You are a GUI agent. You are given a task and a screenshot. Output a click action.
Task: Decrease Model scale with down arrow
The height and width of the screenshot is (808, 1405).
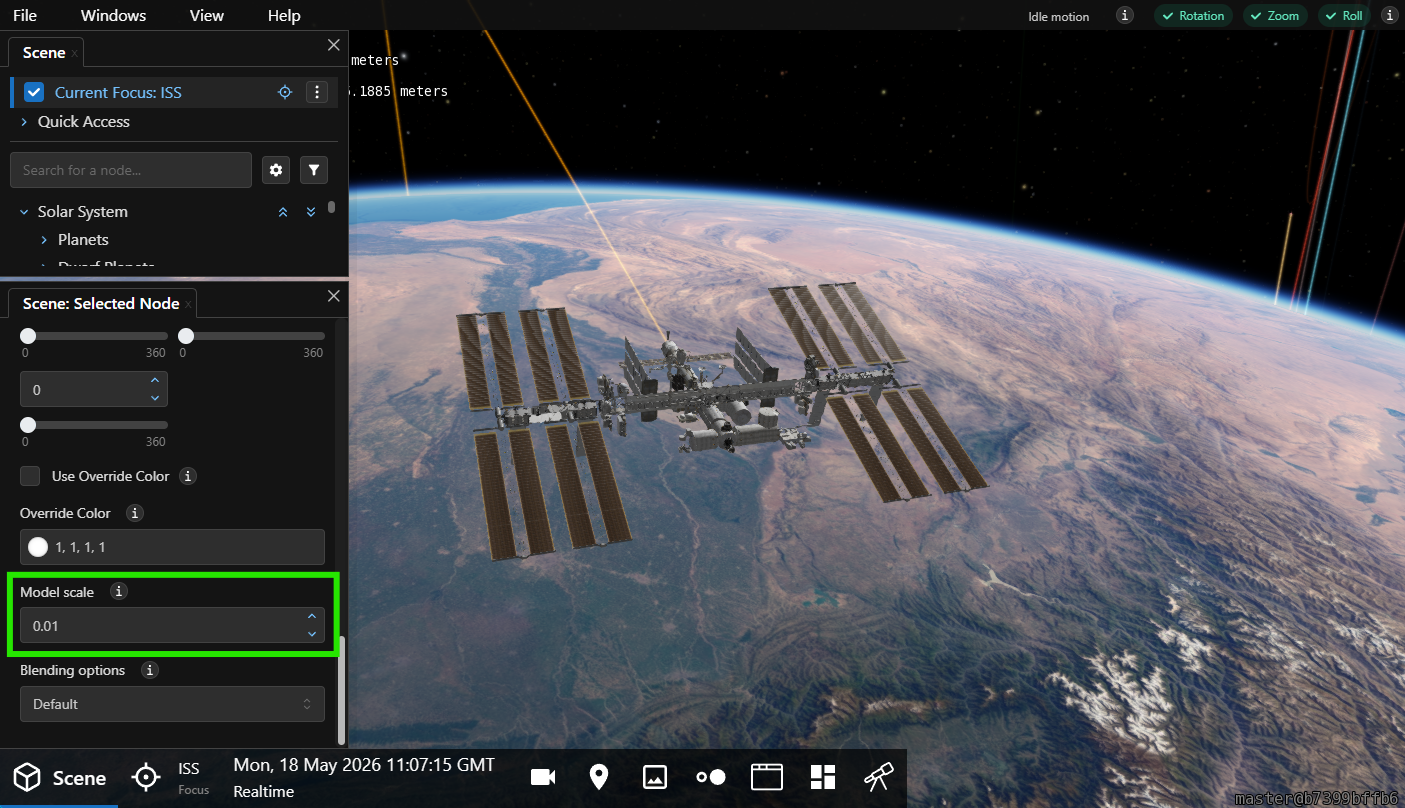pos(312,634)
